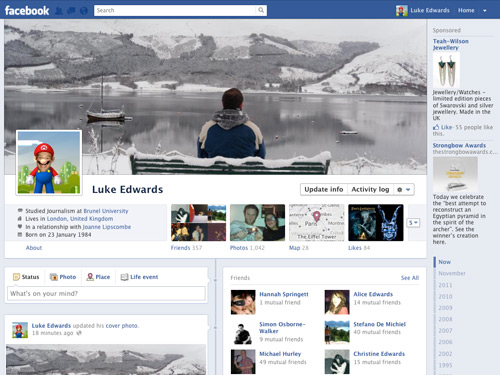Open the Activity log
Image resolution: width=500 pixels, height=375 pixels.
(x=370, y=189)
